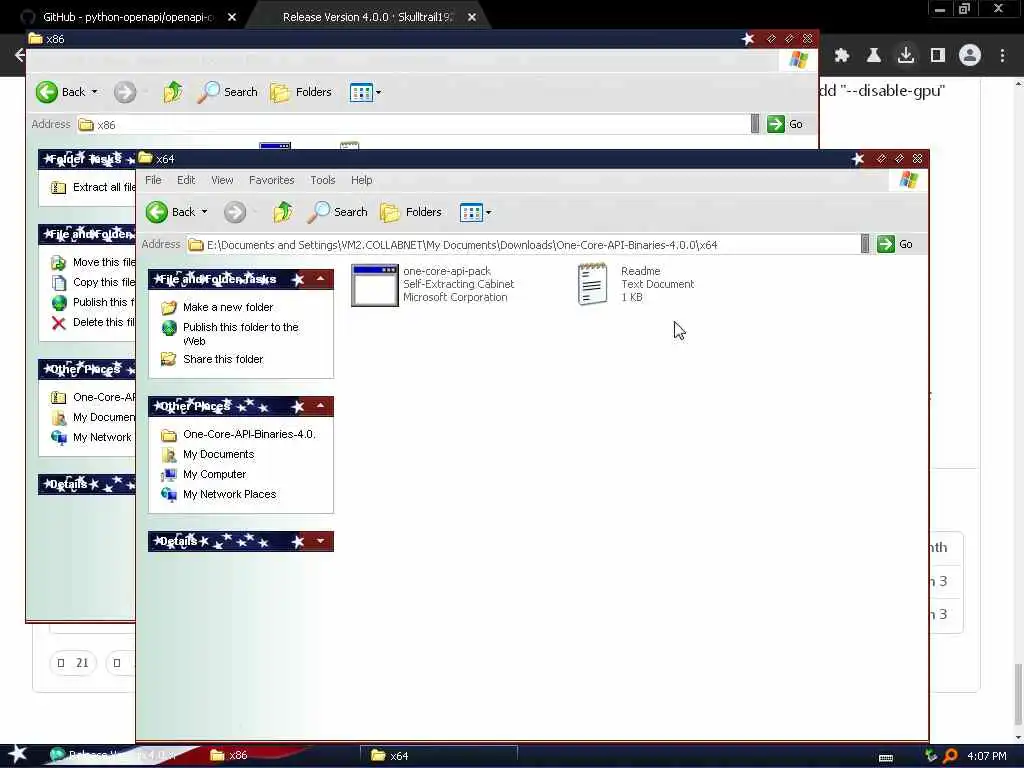Open Search in x86 window toolbar
The image size is (1024, 768).
[x=228, y=92]
